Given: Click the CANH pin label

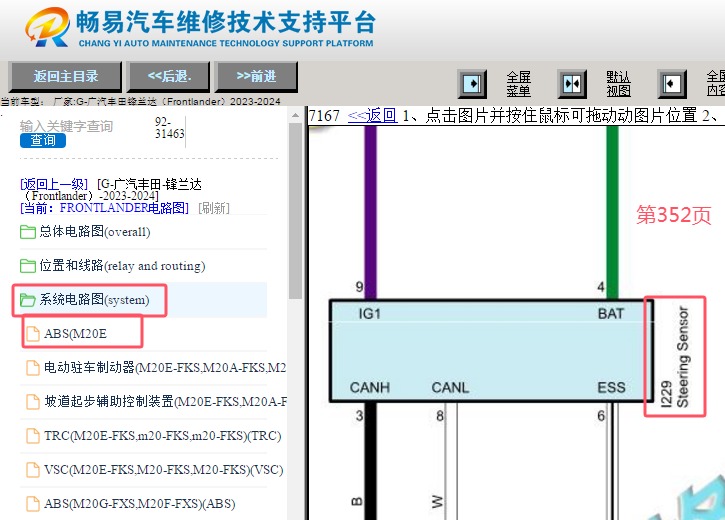Looking at the screenshot, I should tap(369, 387).
